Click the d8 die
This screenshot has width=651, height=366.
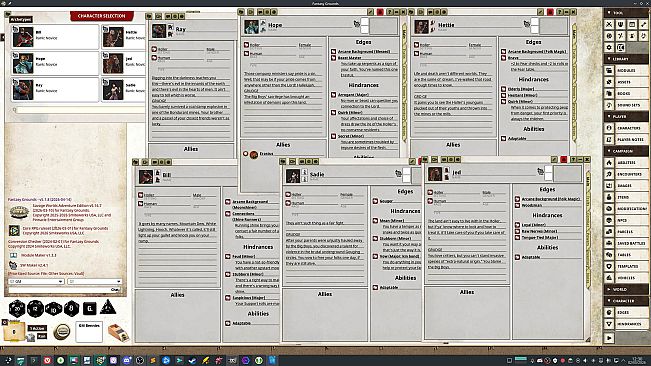pos(71,308)
